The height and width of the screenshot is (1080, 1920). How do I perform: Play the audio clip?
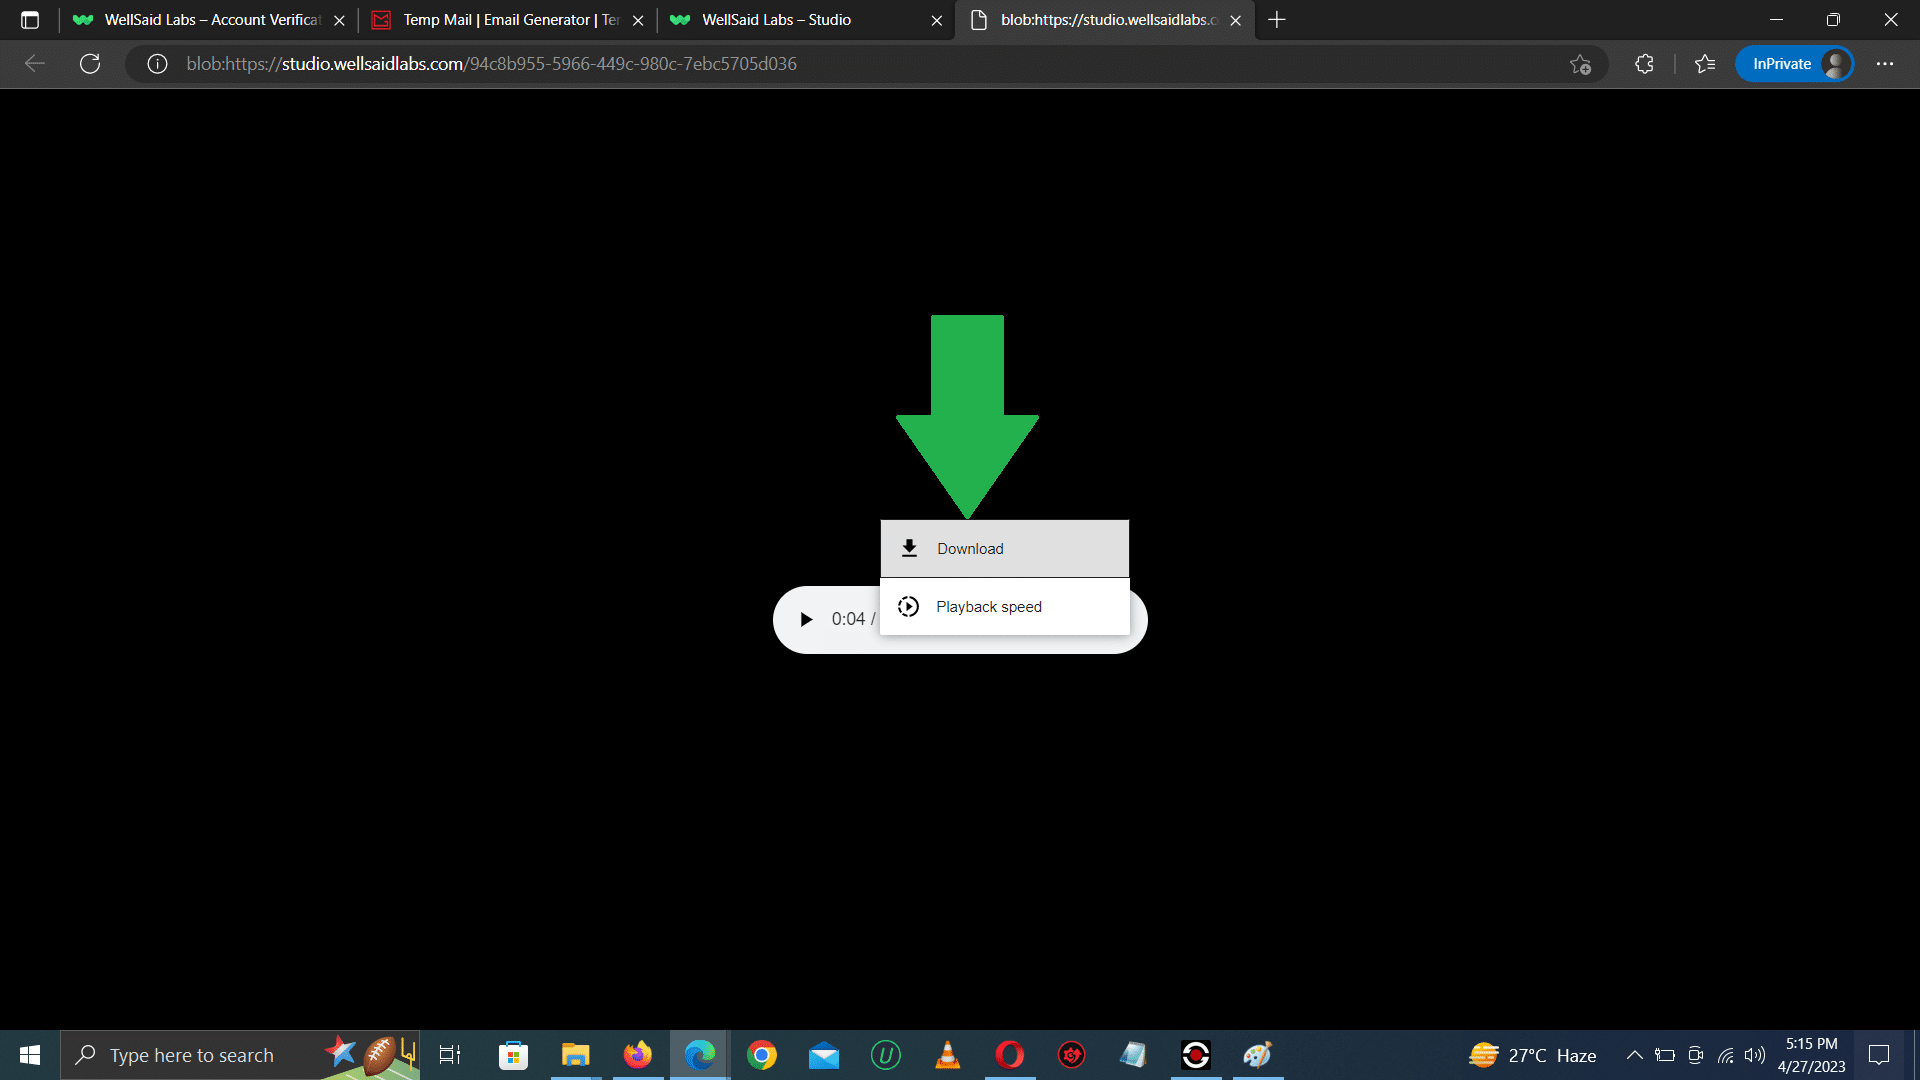coord(806,619)
